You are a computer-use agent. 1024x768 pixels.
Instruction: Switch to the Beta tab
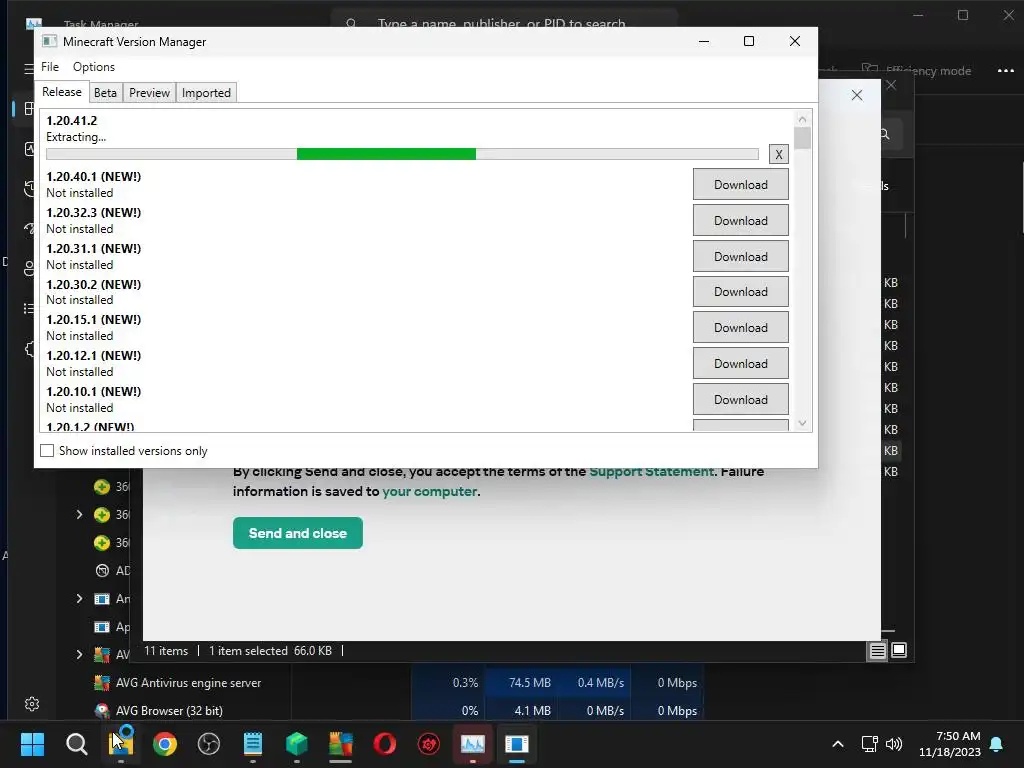[105, 93]
